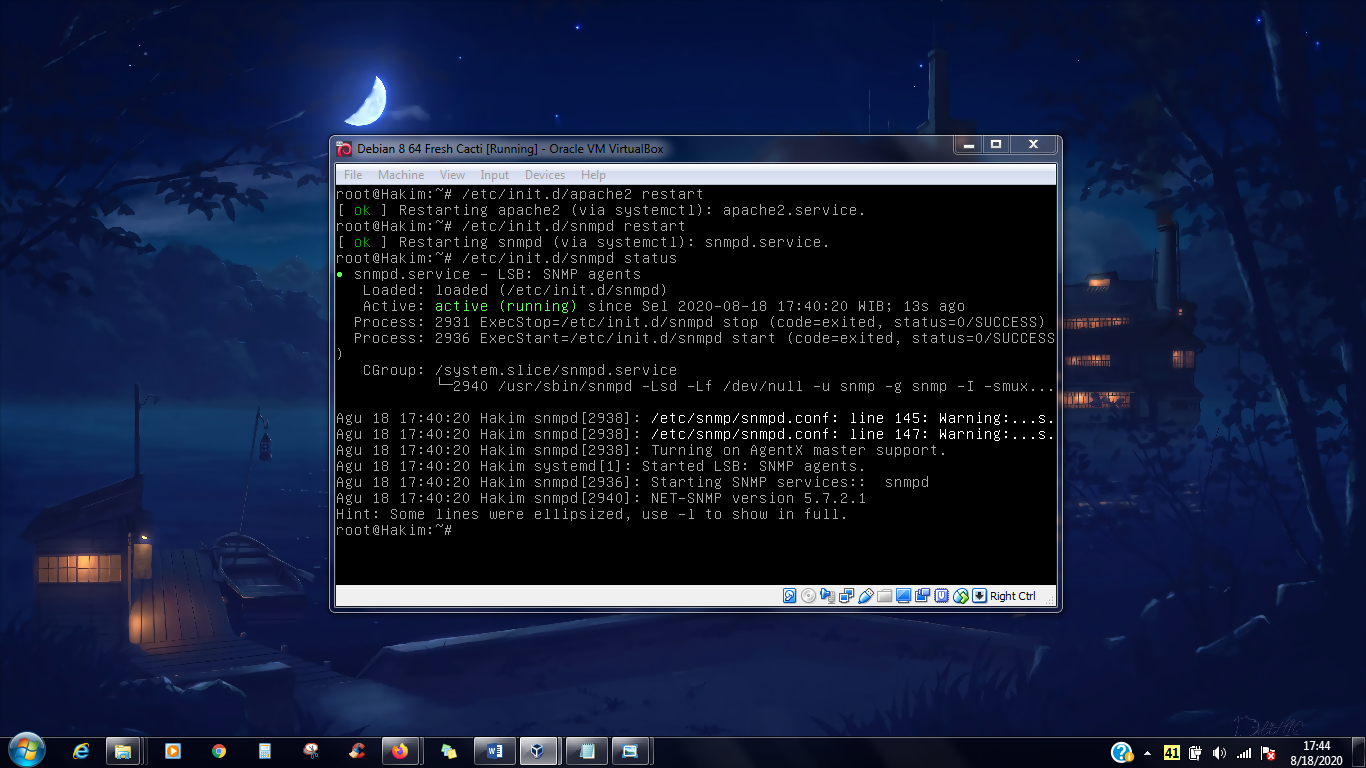The width and height of the screenshot is (1366, 768).
Task: Click the display settings status icon
Action: coord(903,596)
